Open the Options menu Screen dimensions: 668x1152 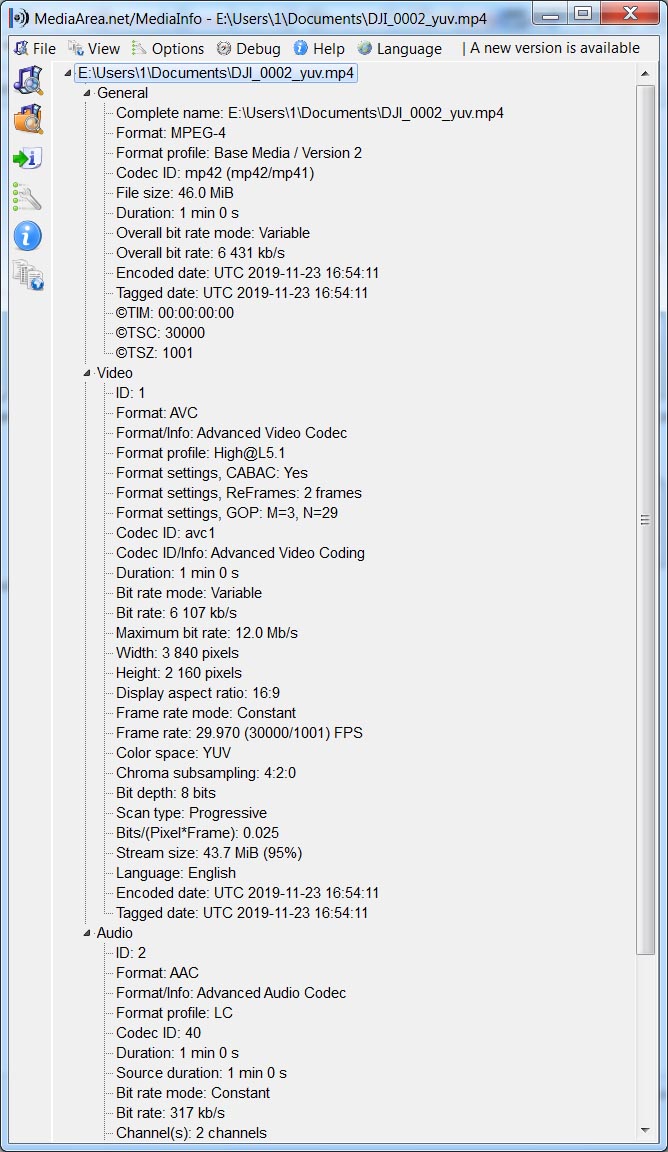(x=168, y=48)
